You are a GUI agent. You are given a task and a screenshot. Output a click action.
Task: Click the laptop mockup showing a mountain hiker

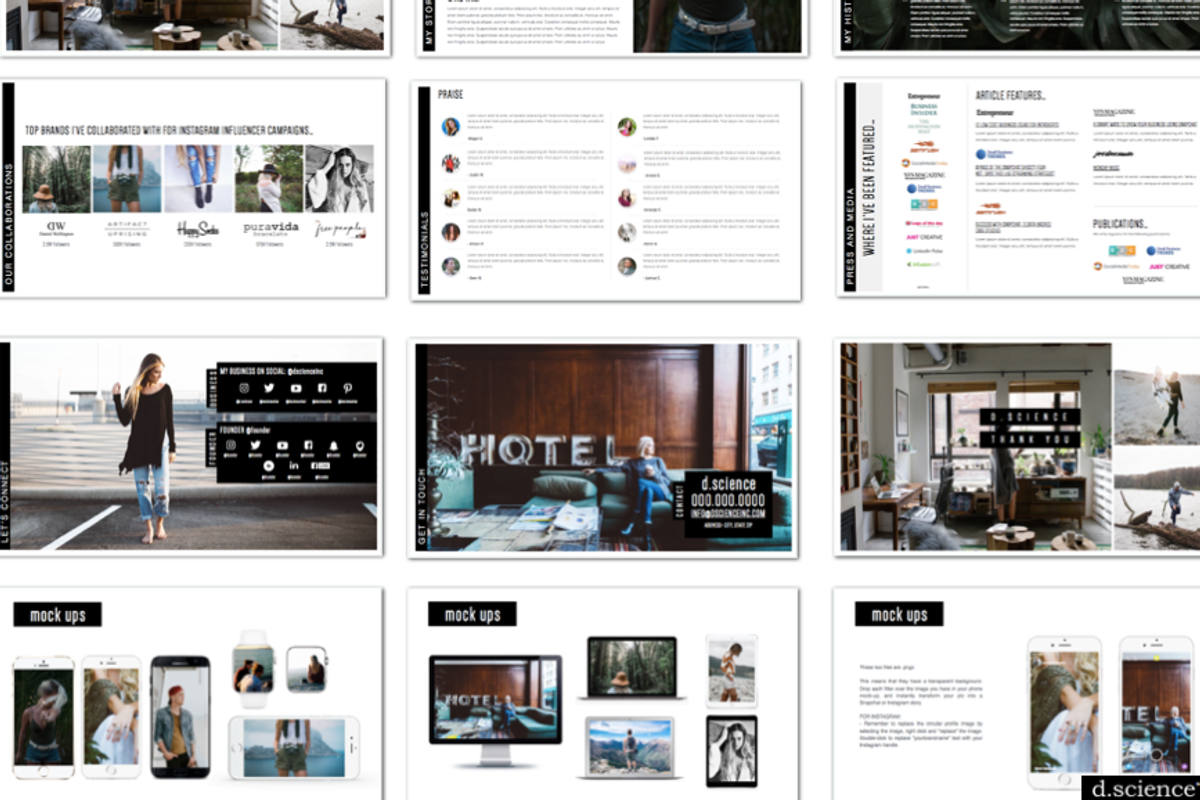click(632, 749)
